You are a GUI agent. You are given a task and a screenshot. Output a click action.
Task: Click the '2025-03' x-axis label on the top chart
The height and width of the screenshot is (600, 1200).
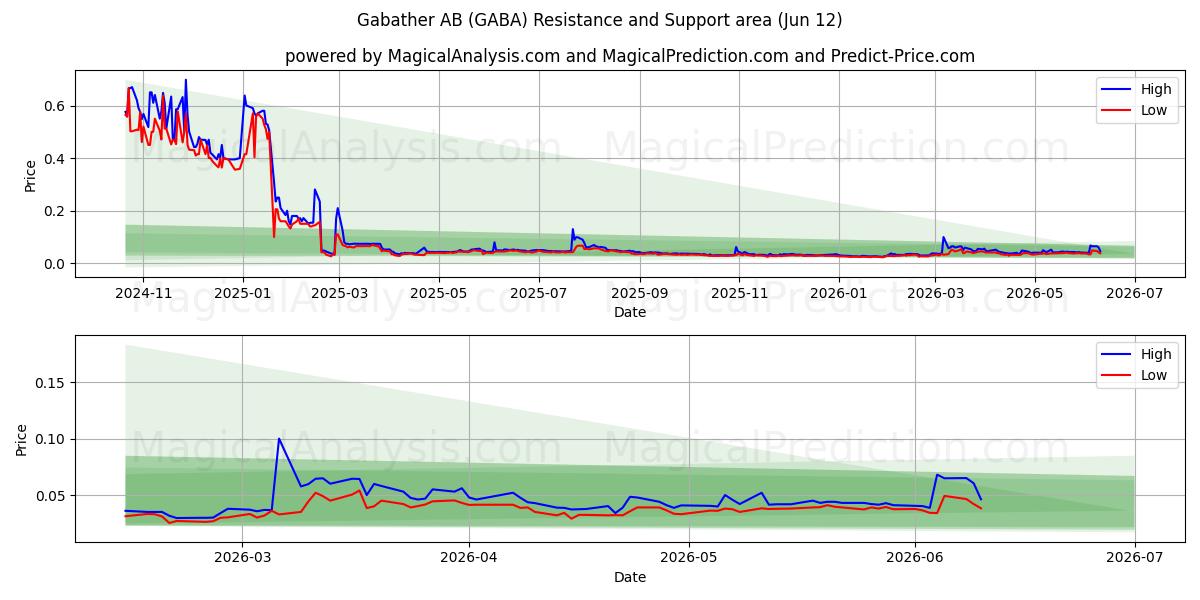(x=339, y=293)
